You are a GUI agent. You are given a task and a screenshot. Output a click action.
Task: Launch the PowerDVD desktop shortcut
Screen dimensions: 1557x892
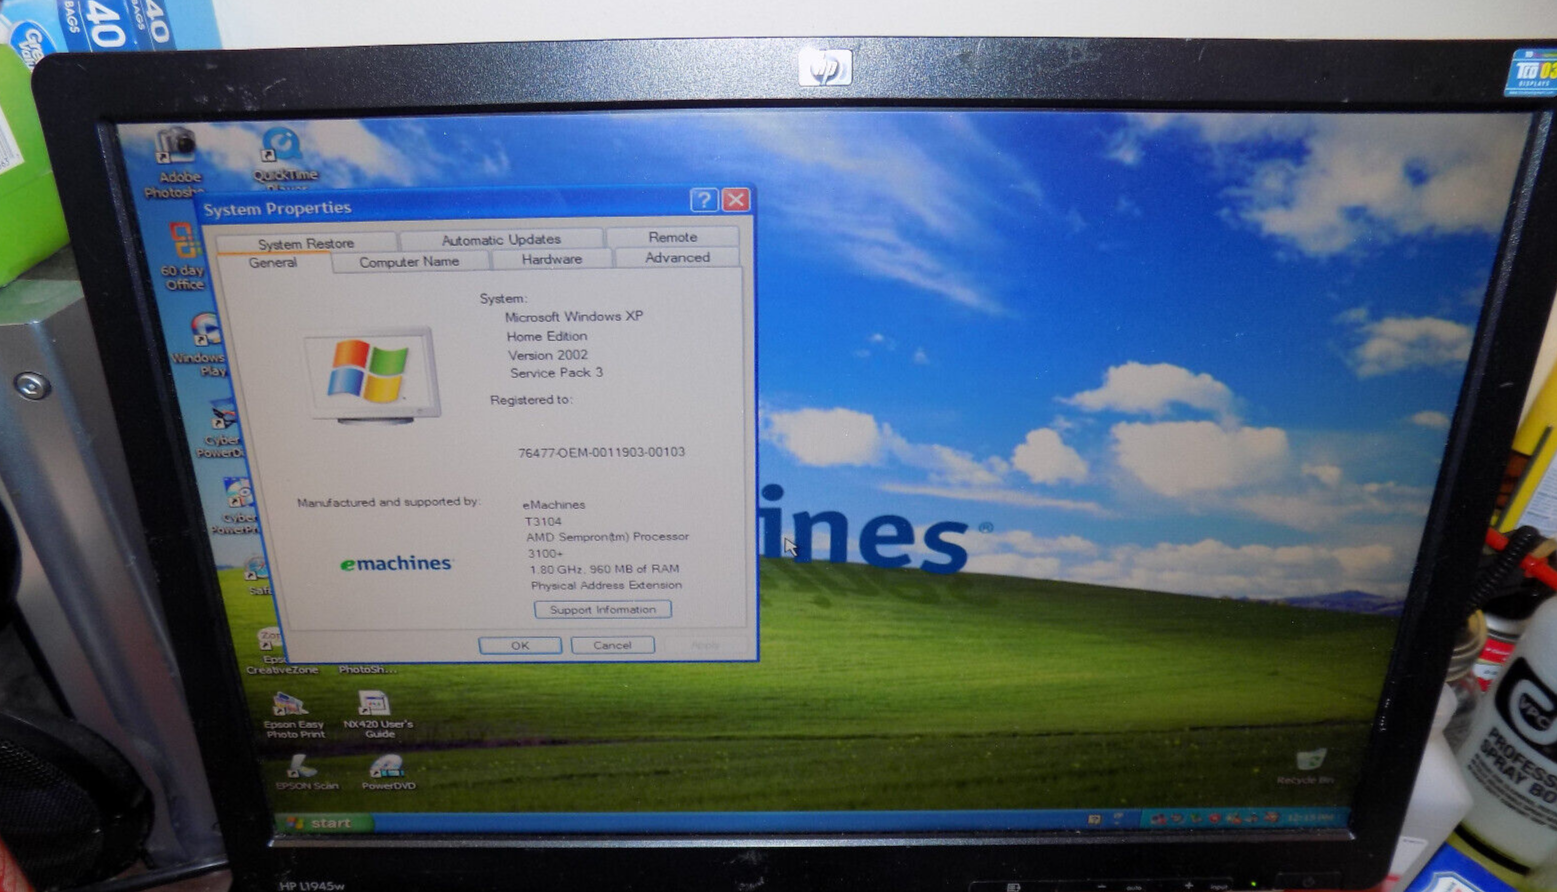click(x=388, y=772)
